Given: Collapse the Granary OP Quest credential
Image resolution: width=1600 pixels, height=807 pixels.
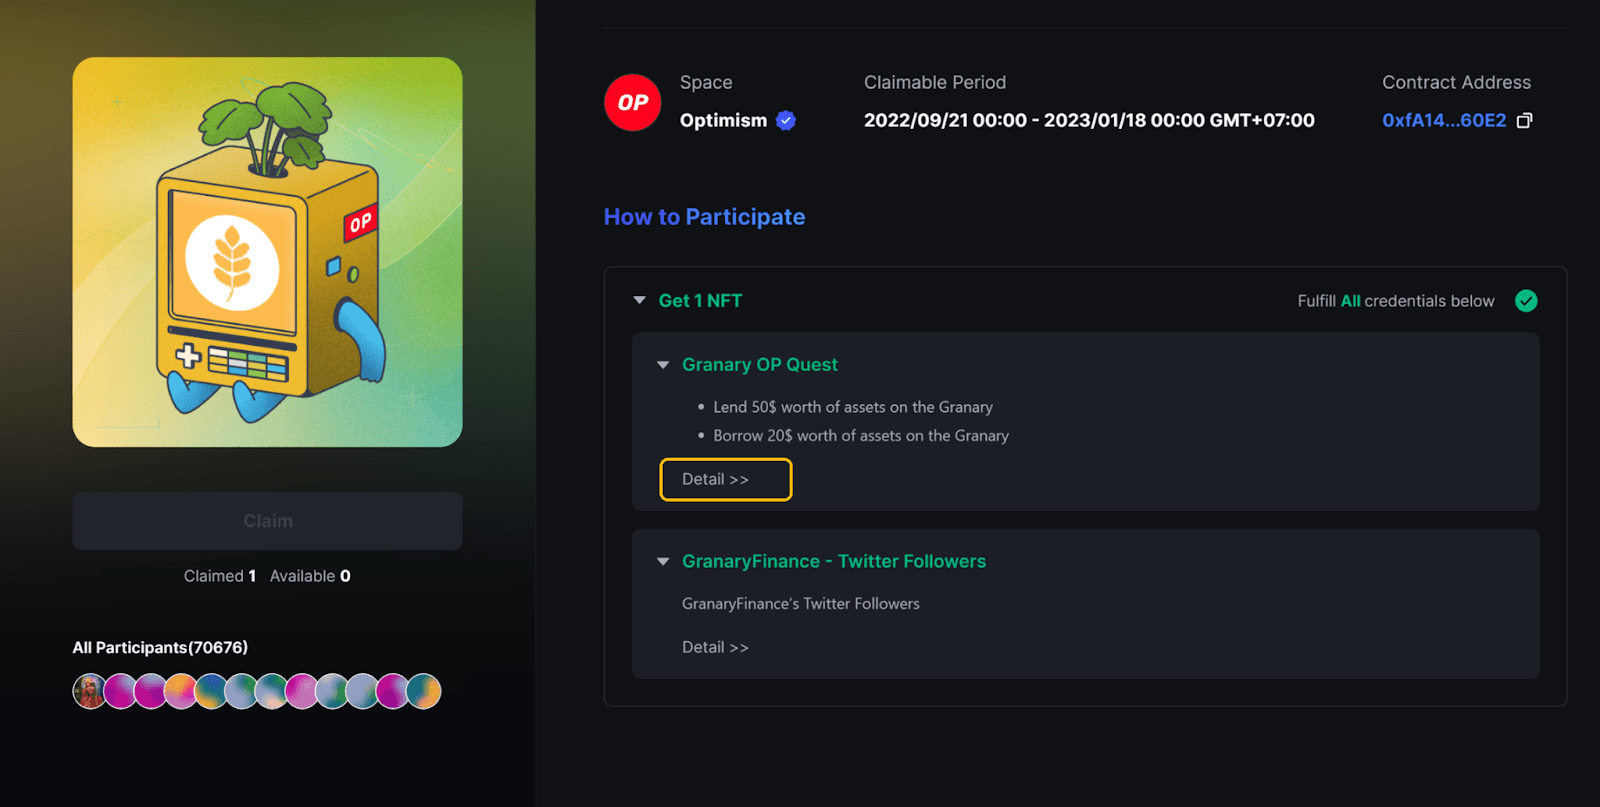Looking at the screenshot, I should [663, 365].
